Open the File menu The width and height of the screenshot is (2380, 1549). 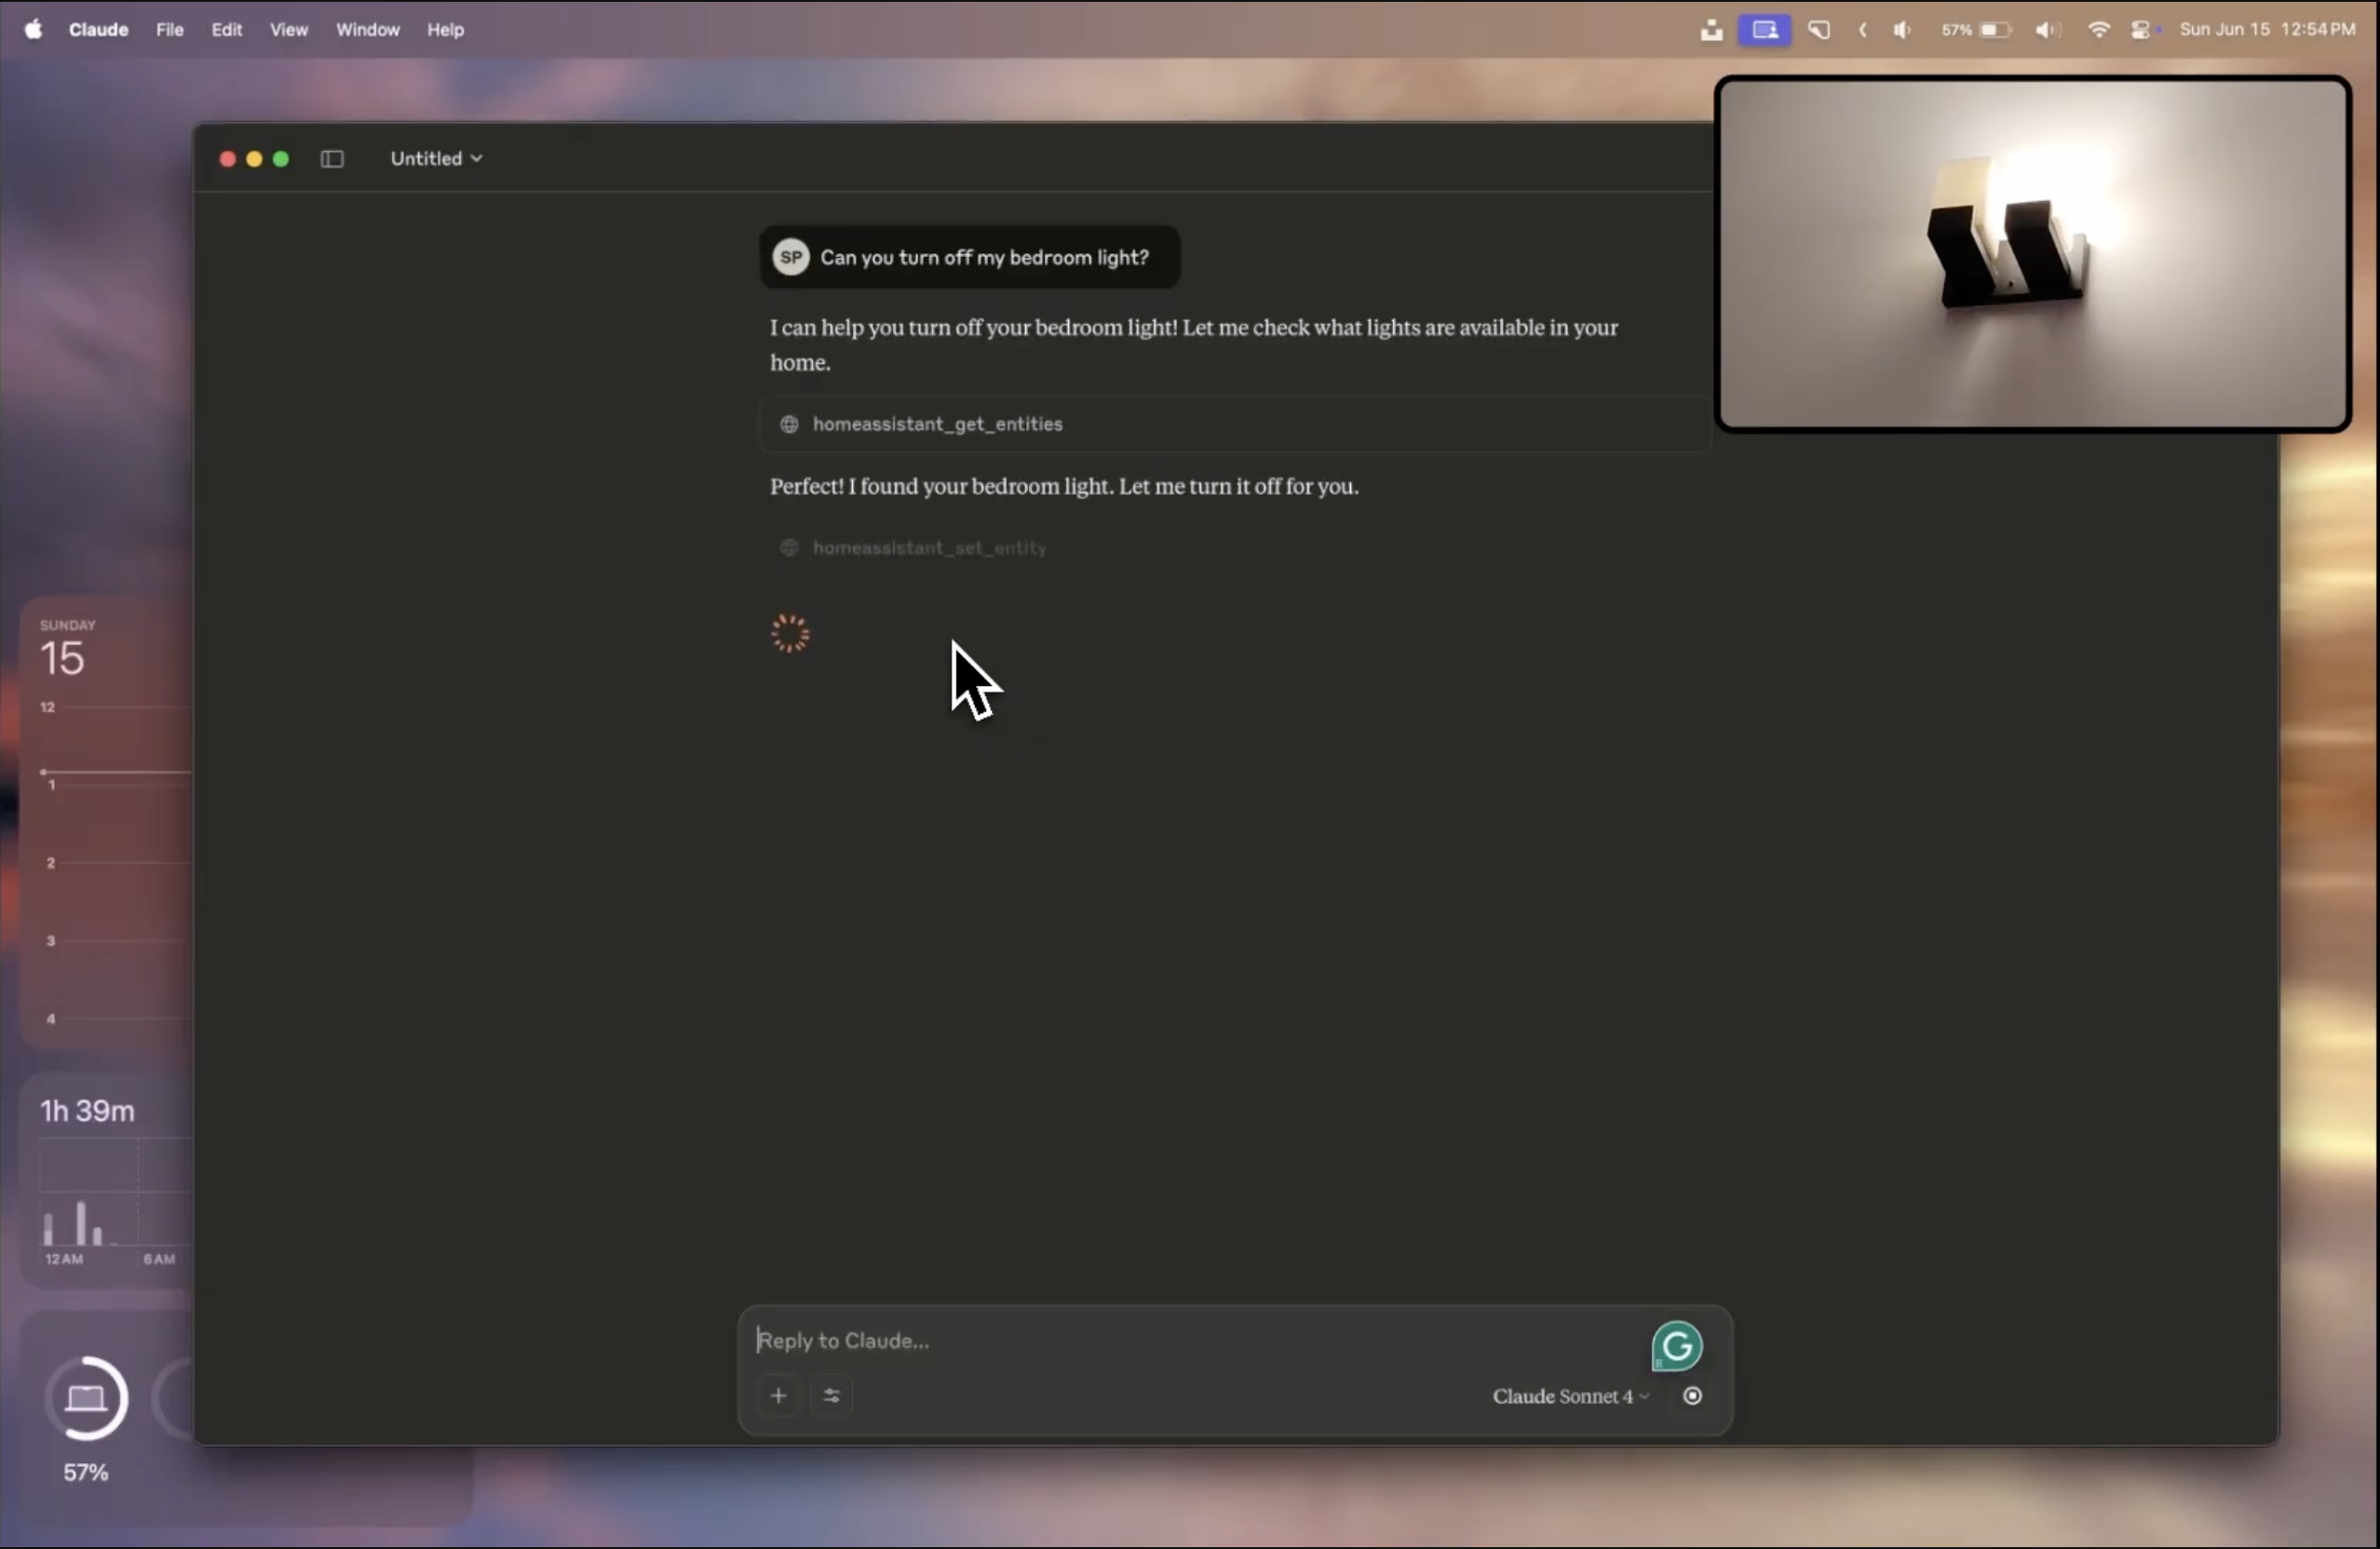tap(170, 29)
